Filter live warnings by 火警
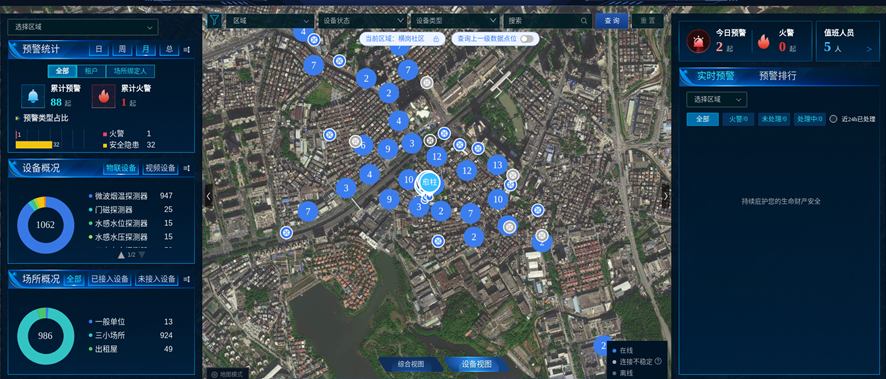This screenshot has width=886, height=379. pos(738,119)
